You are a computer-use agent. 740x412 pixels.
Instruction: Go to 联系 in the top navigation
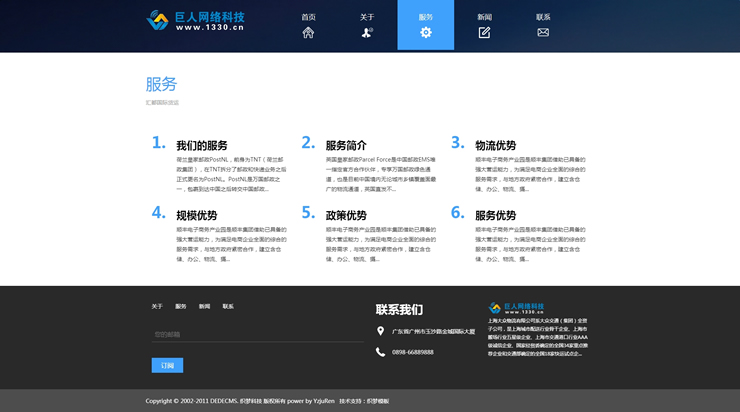tap(543, 17)
